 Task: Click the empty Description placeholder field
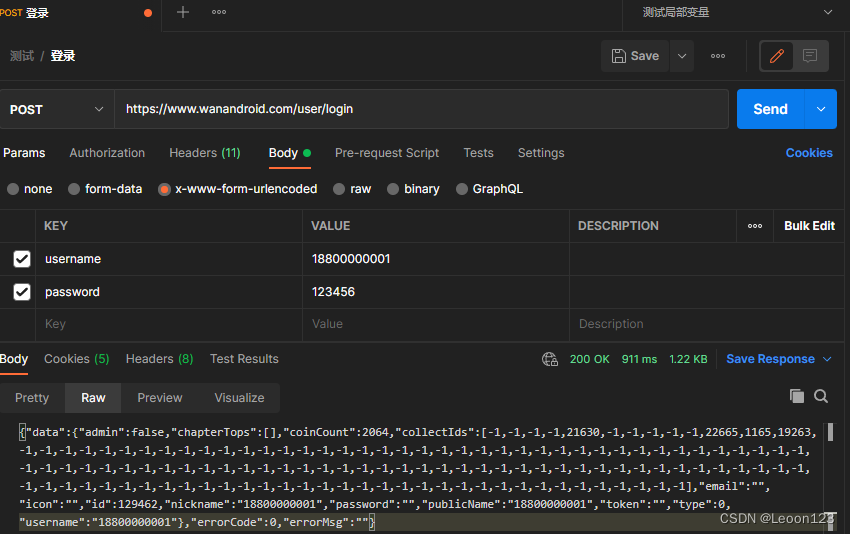[x=706, y=324]
